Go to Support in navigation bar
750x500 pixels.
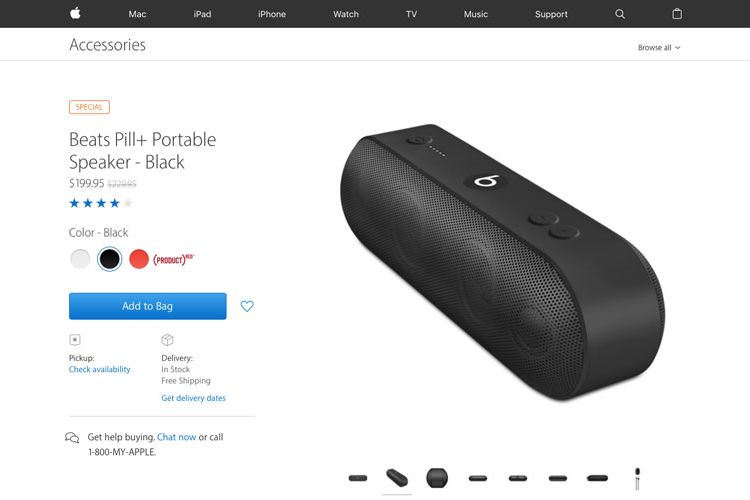551,14
